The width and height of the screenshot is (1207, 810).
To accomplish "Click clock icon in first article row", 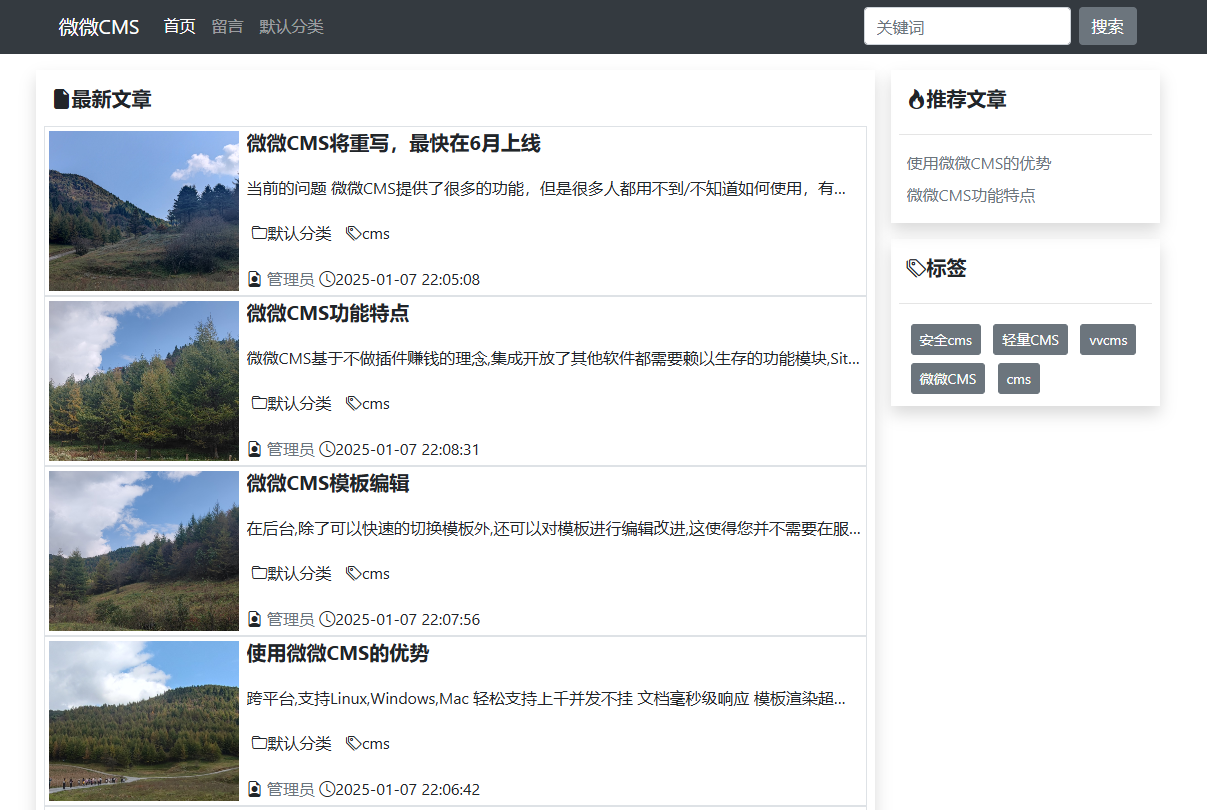I will [327, 279].
